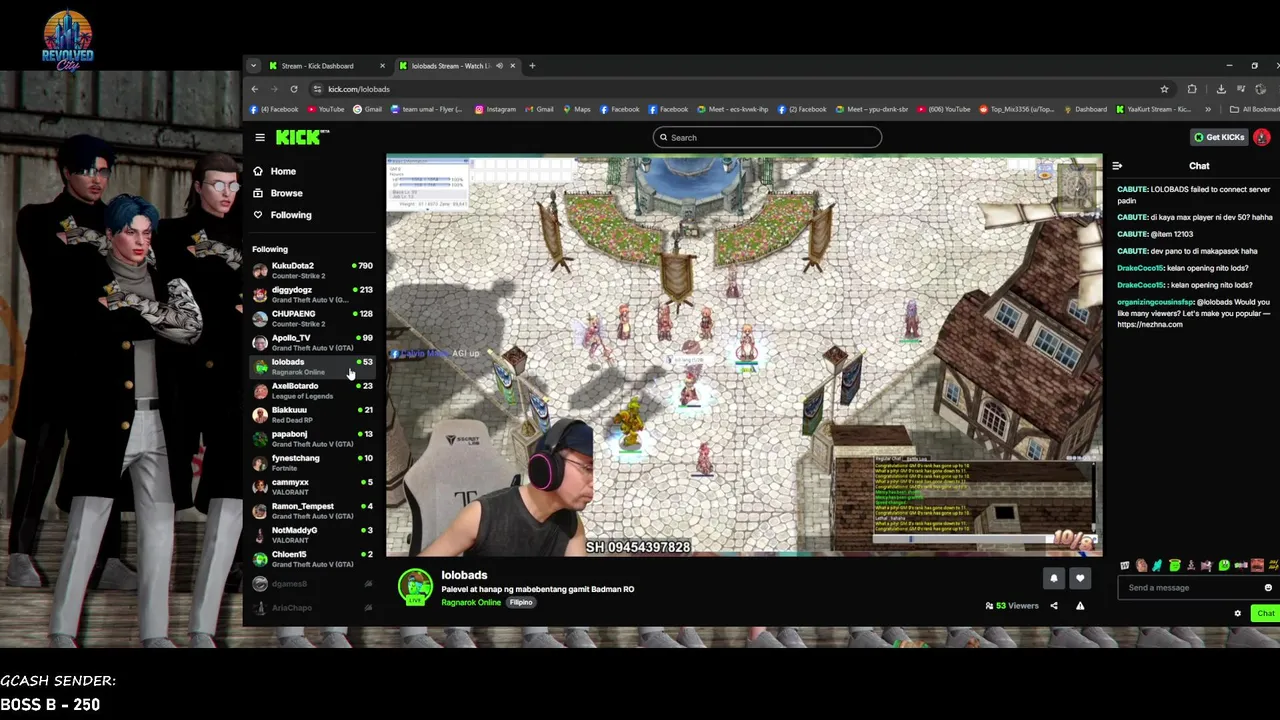Viewport: 1280px width, 720px height.
Task: Open the browser tab search dropdown
Action: coord(253,66)
